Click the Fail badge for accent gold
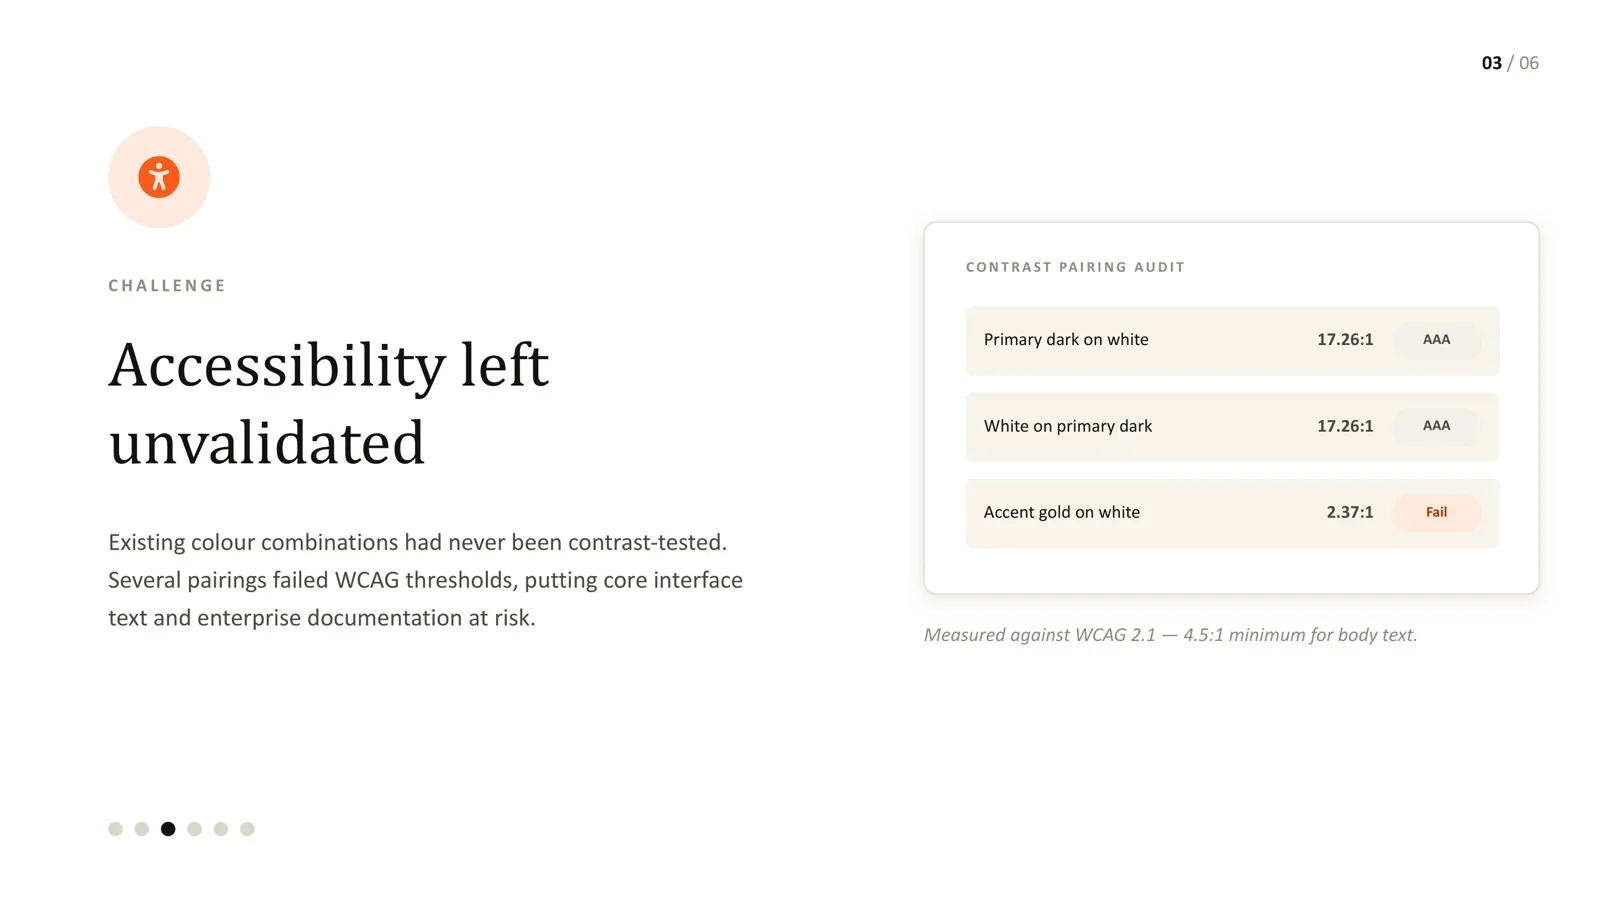 coord(1436,513)
